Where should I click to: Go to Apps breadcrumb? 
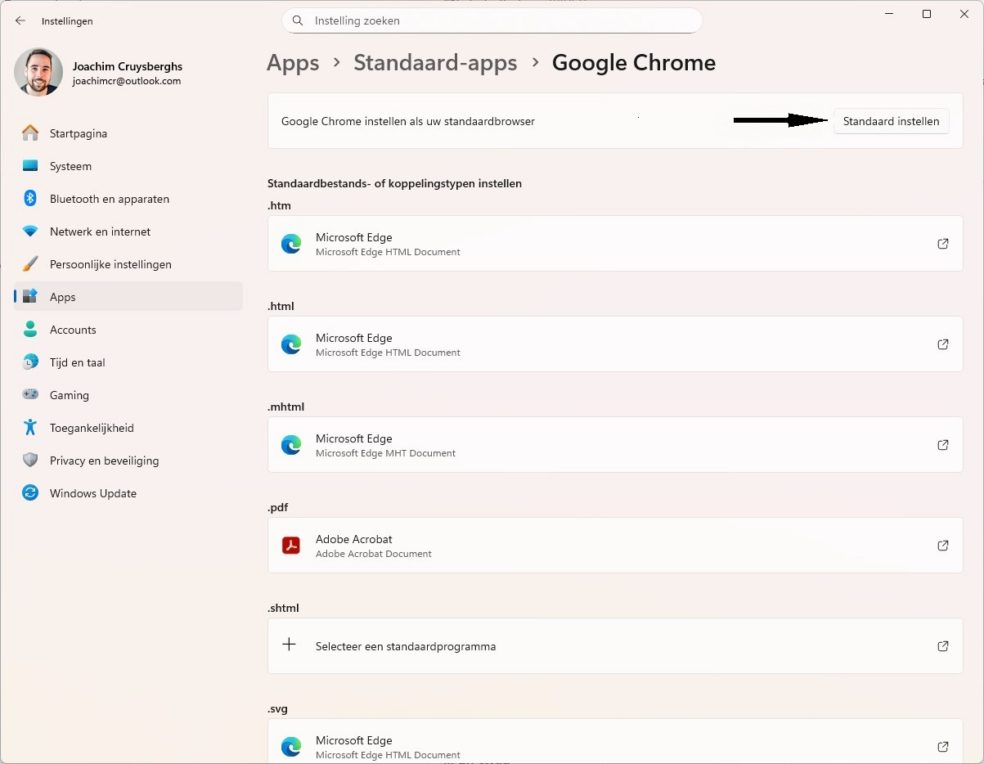pyautogui.click(x=293, y=63)
